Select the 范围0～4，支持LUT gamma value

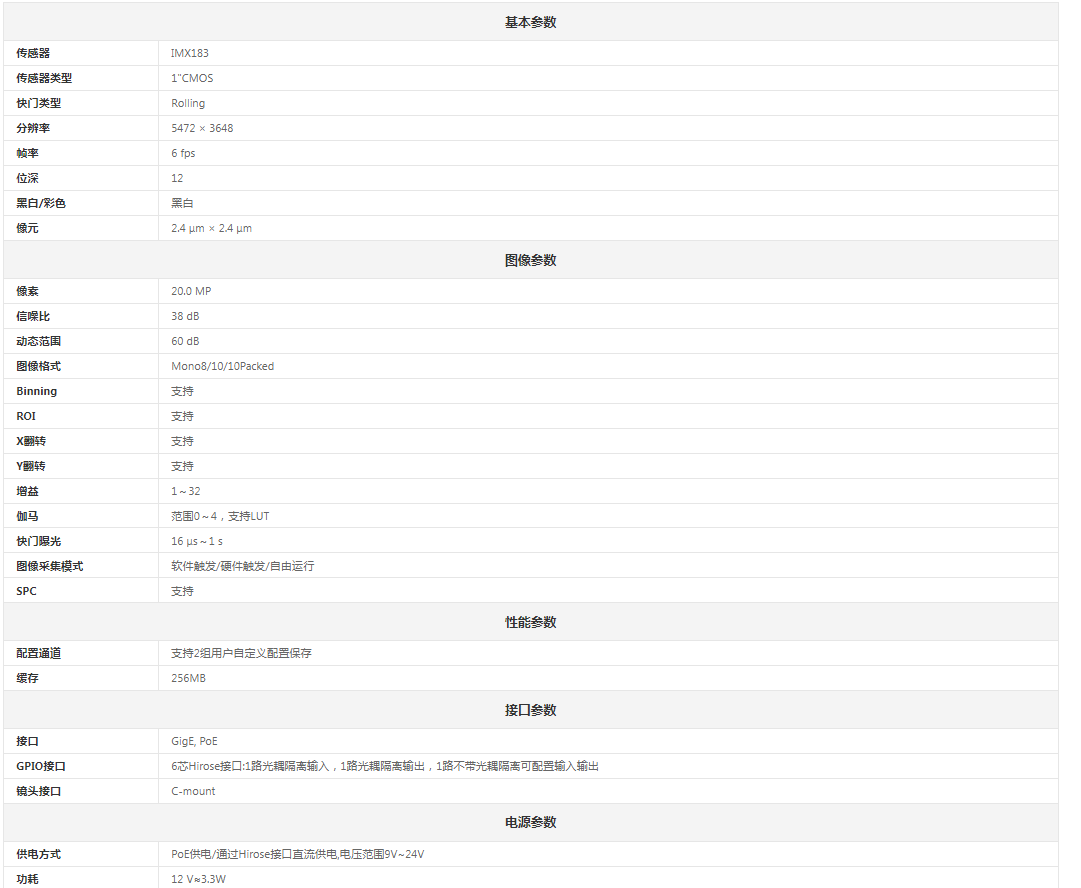tap(220, 516)
